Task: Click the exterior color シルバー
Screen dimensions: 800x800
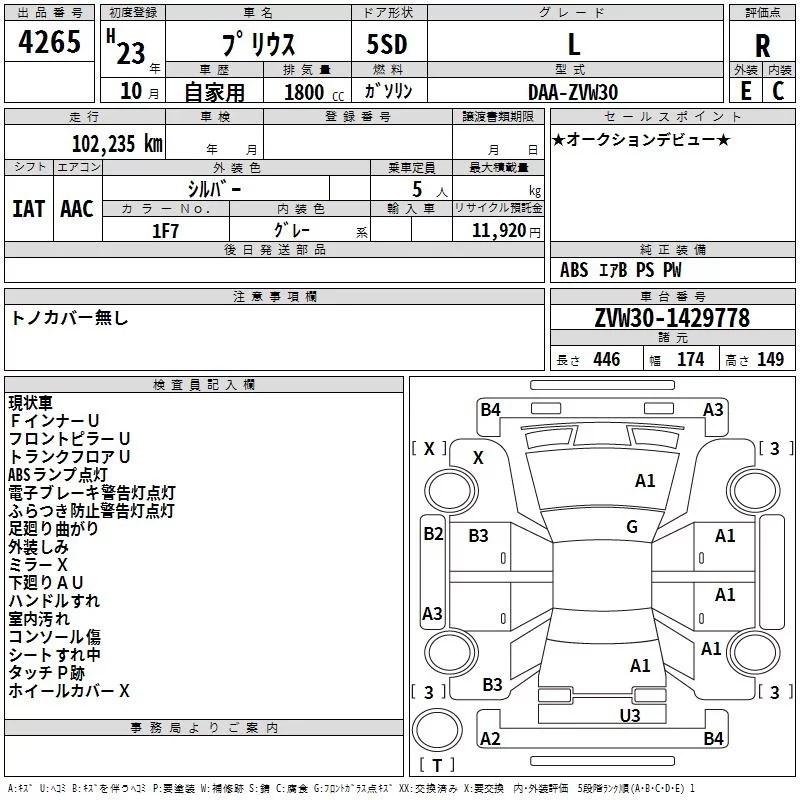Action: tap(215, 189)
